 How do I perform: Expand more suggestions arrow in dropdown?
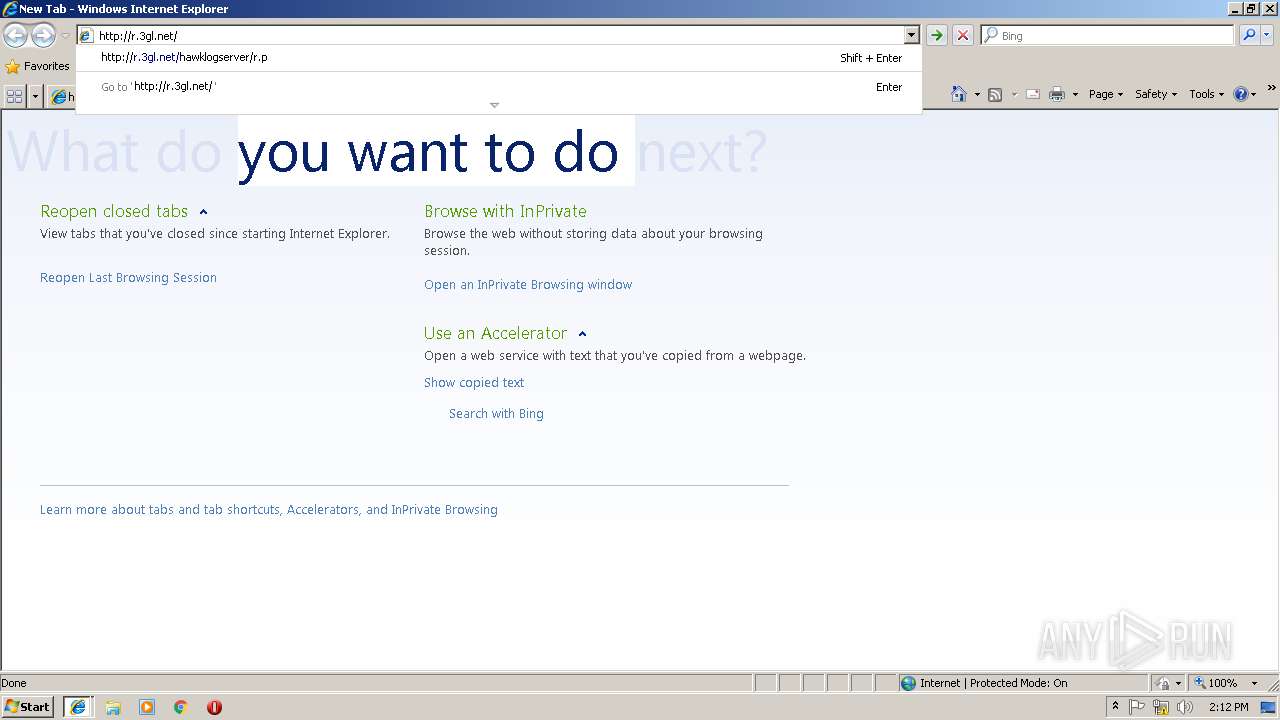[x=494, y=105]
